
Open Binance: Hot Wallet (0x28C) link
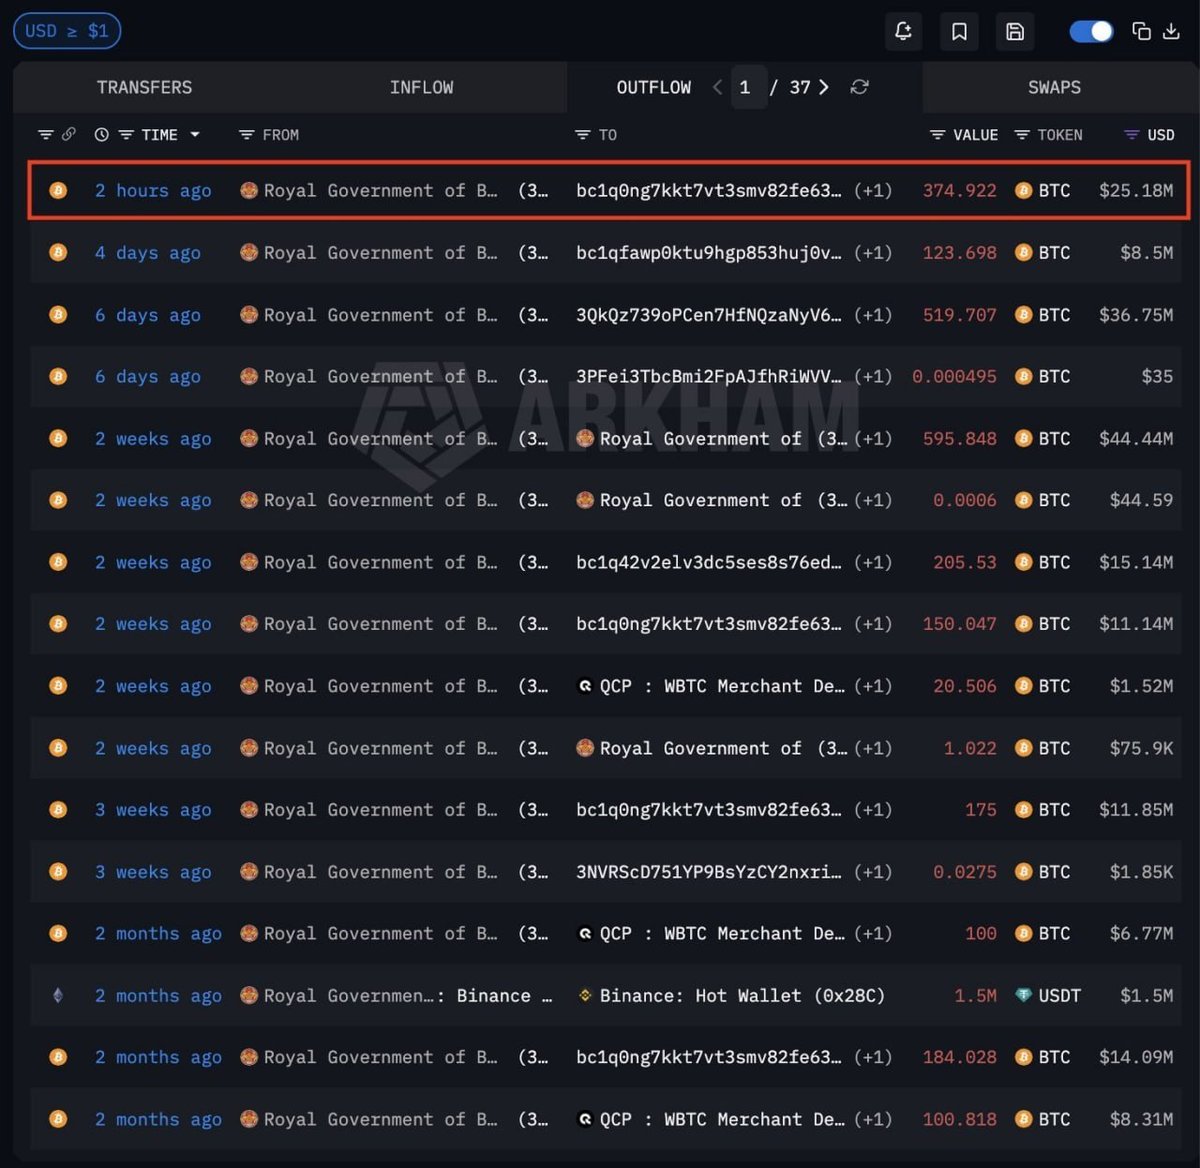tap(741, 996)
